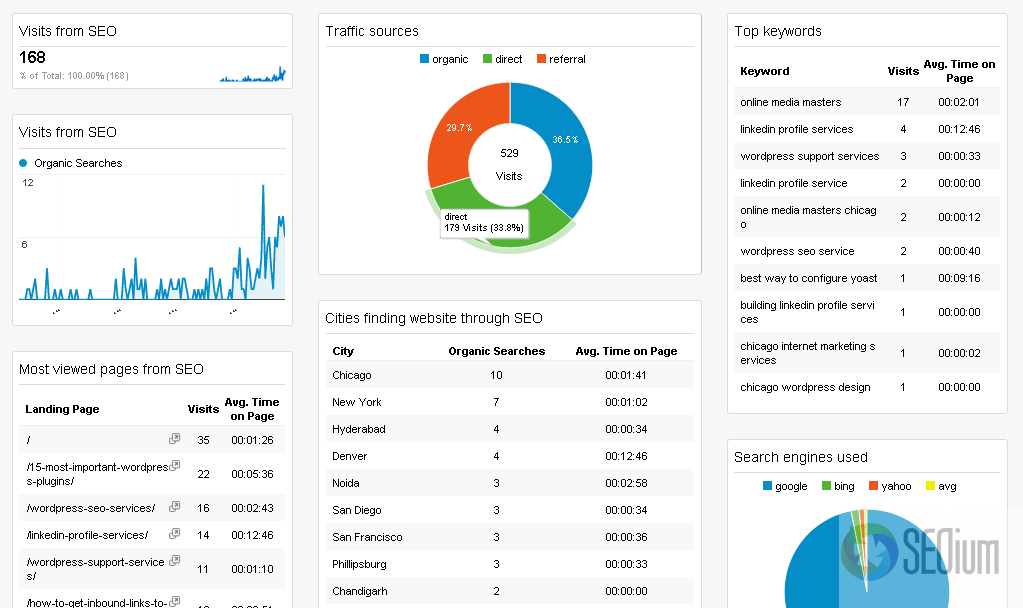The width and height of the screenshot is (1023, 608).
Task: Click the Denver city row
Action: 510,457
